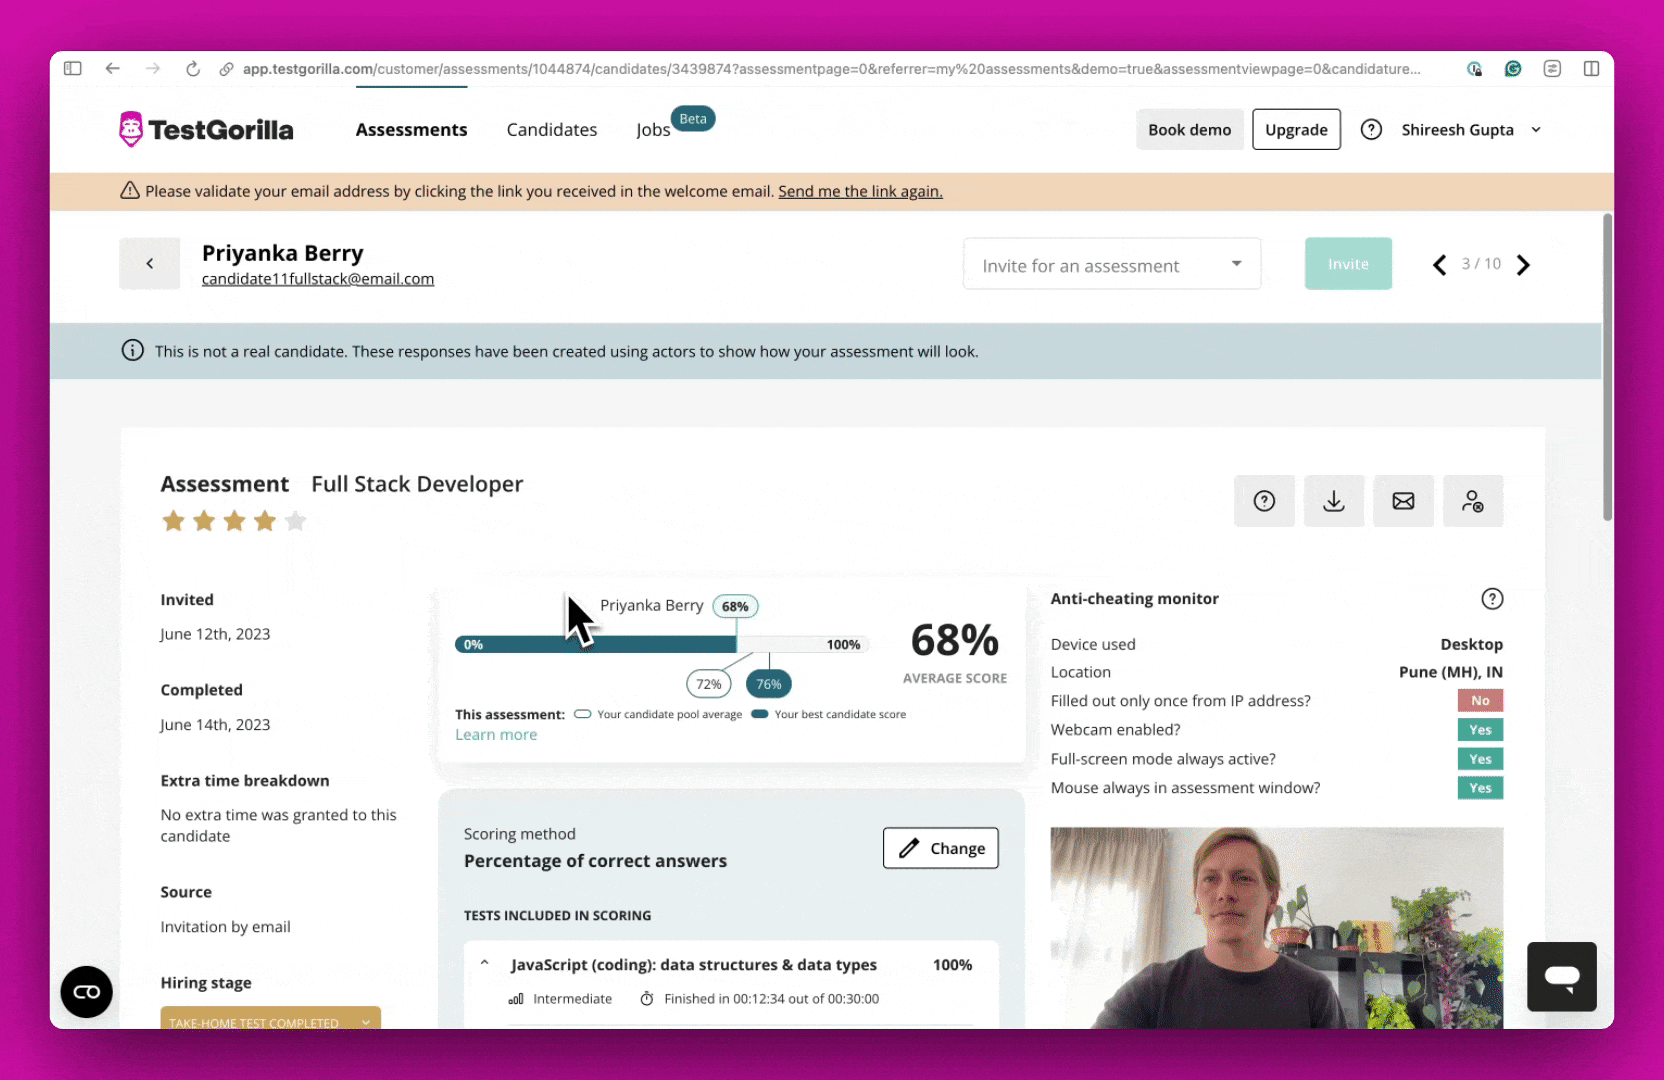Switch to the Candidates section
This screenshot has width=1664, height=1080.
(x=551, y=129)
